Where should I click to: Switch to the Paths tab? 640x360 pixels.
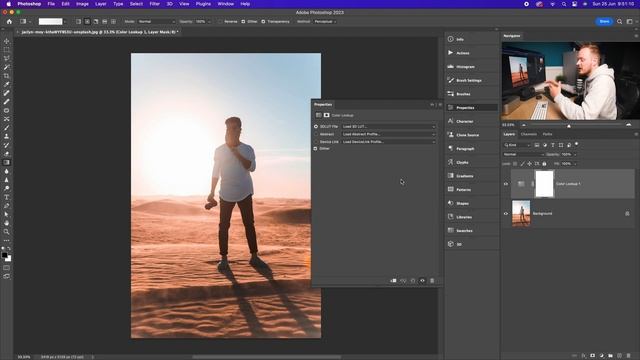point(547,134)
